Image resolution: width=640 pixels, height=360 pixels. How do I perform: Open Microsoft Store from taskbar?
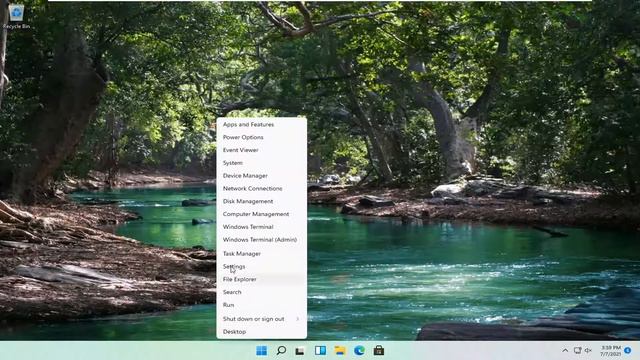click(379, 351)
